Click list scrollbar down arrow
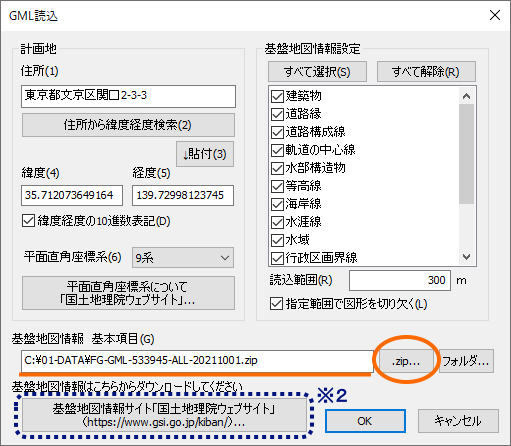 pyautogui.click(x=466, y=257)
